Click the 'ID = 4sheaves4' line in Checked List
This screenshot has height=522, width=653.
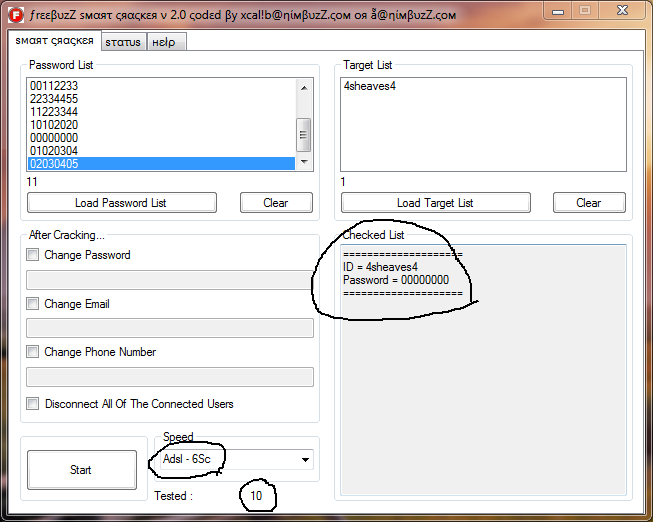click(x=380, y=267)
